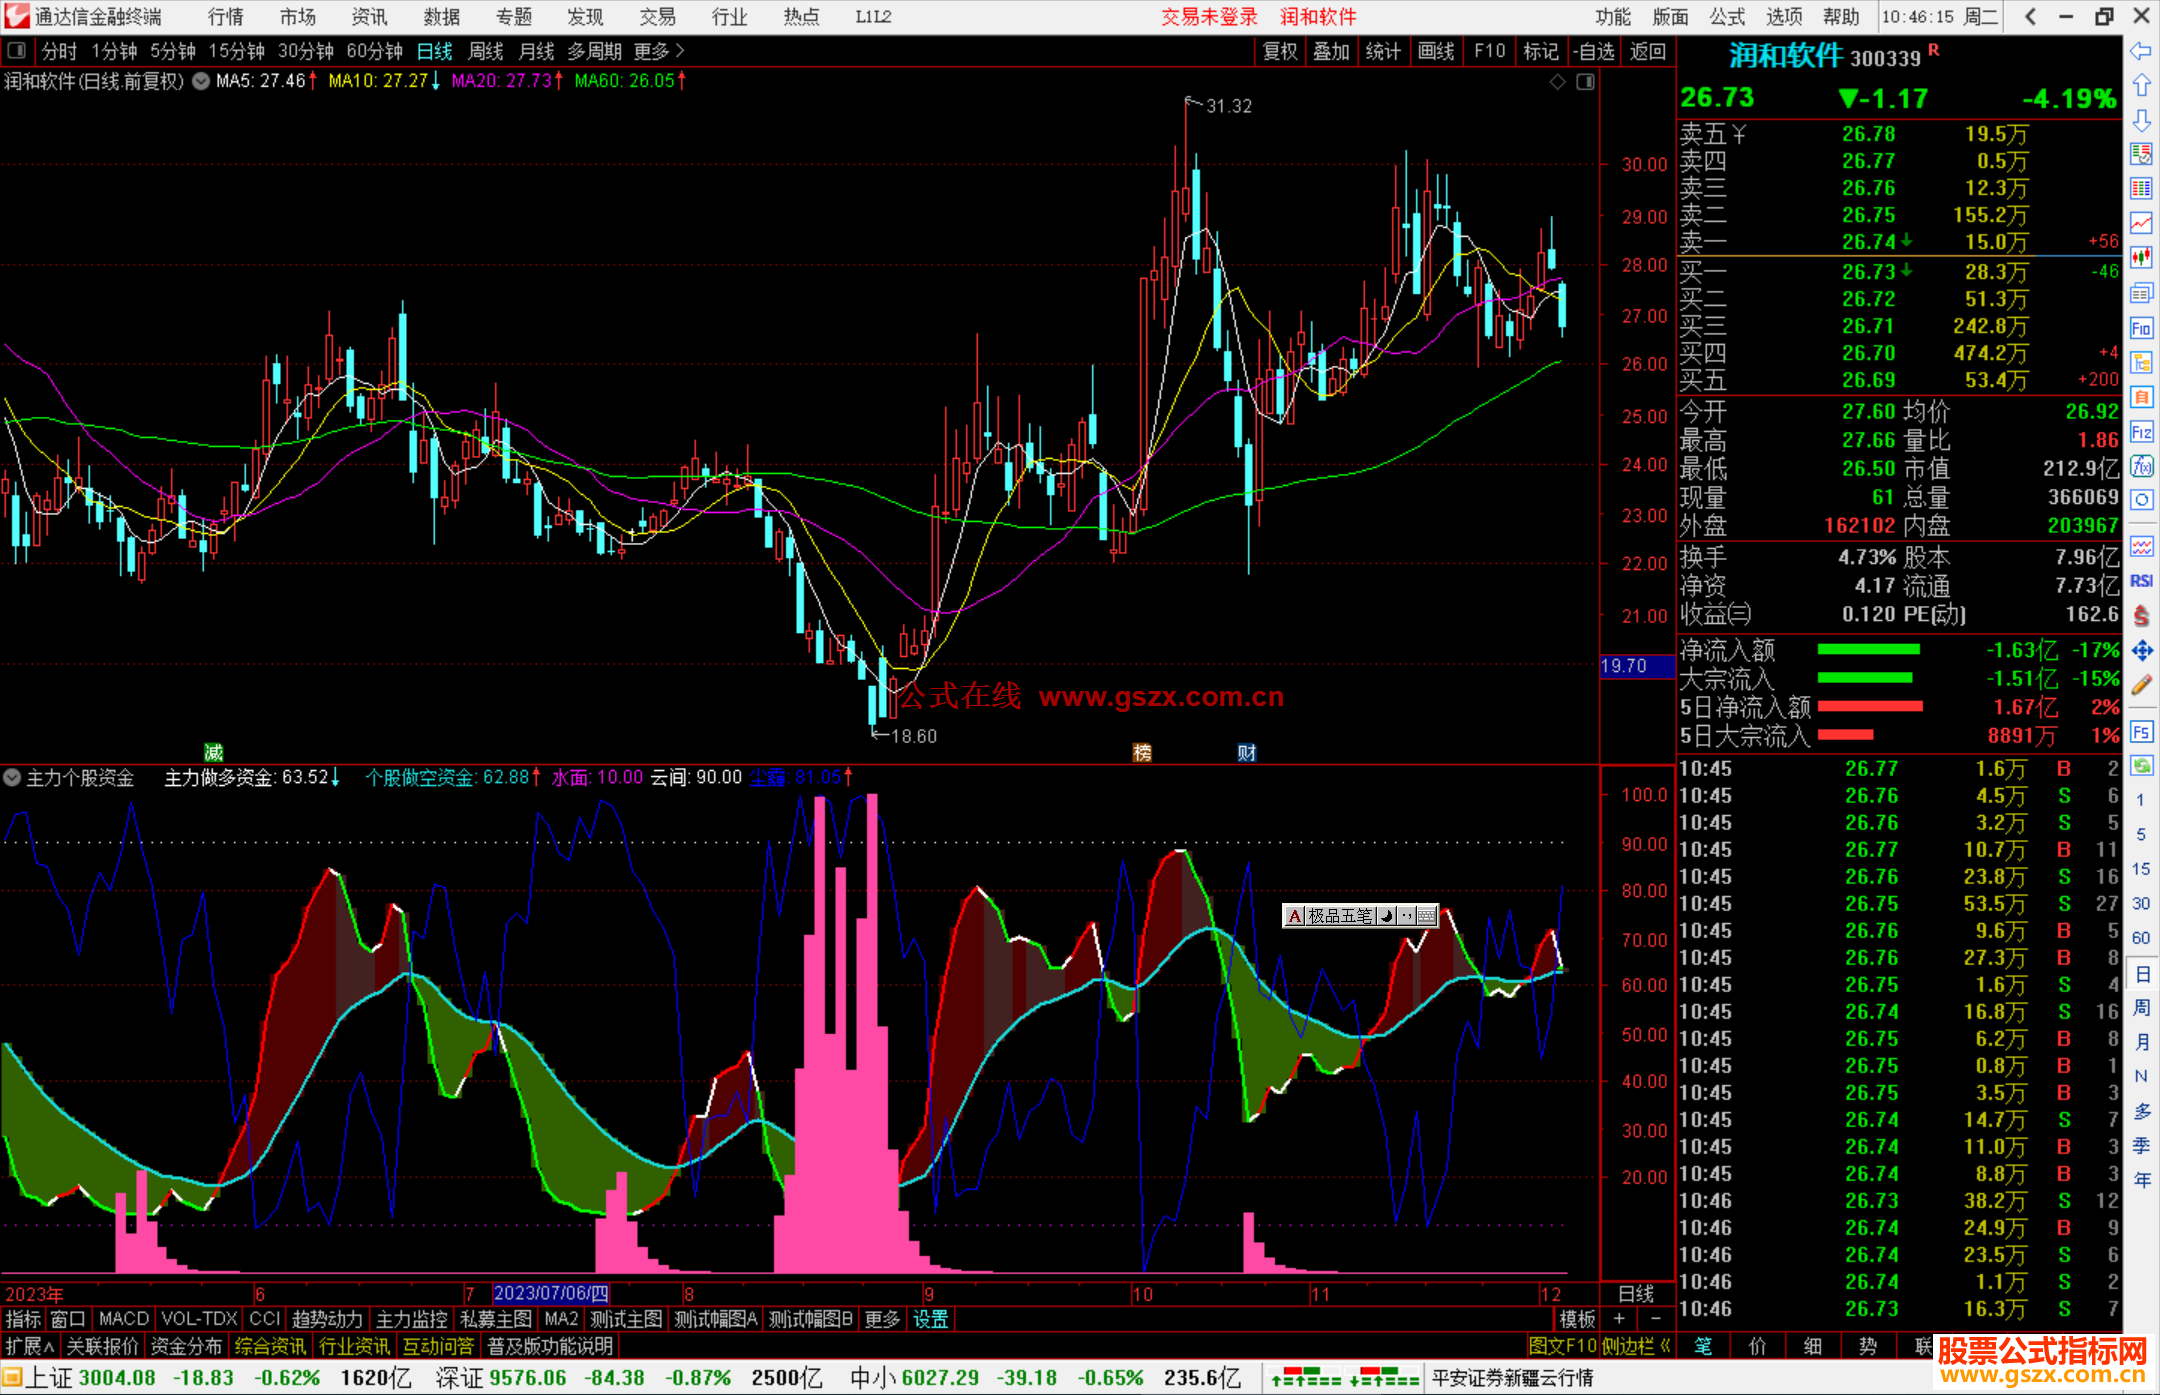
Task: Click the 复权 button
Action: tap(1280, 51)
